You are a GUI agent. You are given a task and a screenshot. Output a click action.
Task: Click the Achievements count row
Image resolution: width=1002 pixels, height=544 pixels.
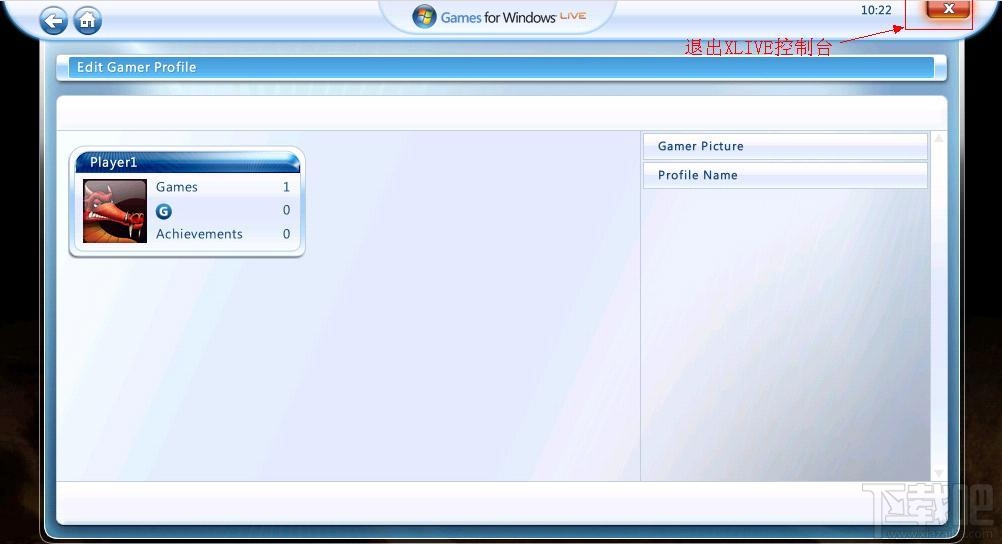tap(223, 234)
